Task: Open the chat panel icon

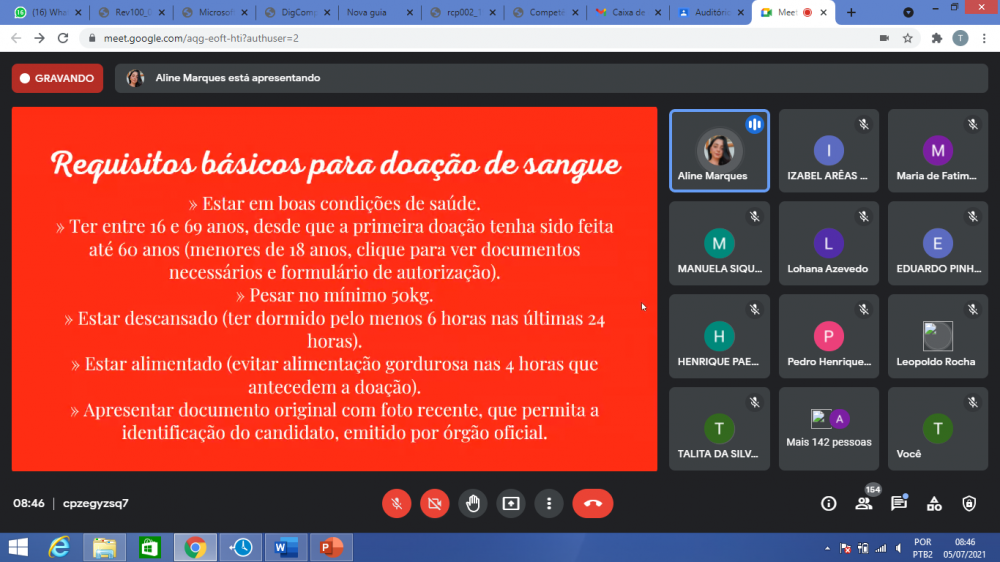Action: [x=898, y=503]
